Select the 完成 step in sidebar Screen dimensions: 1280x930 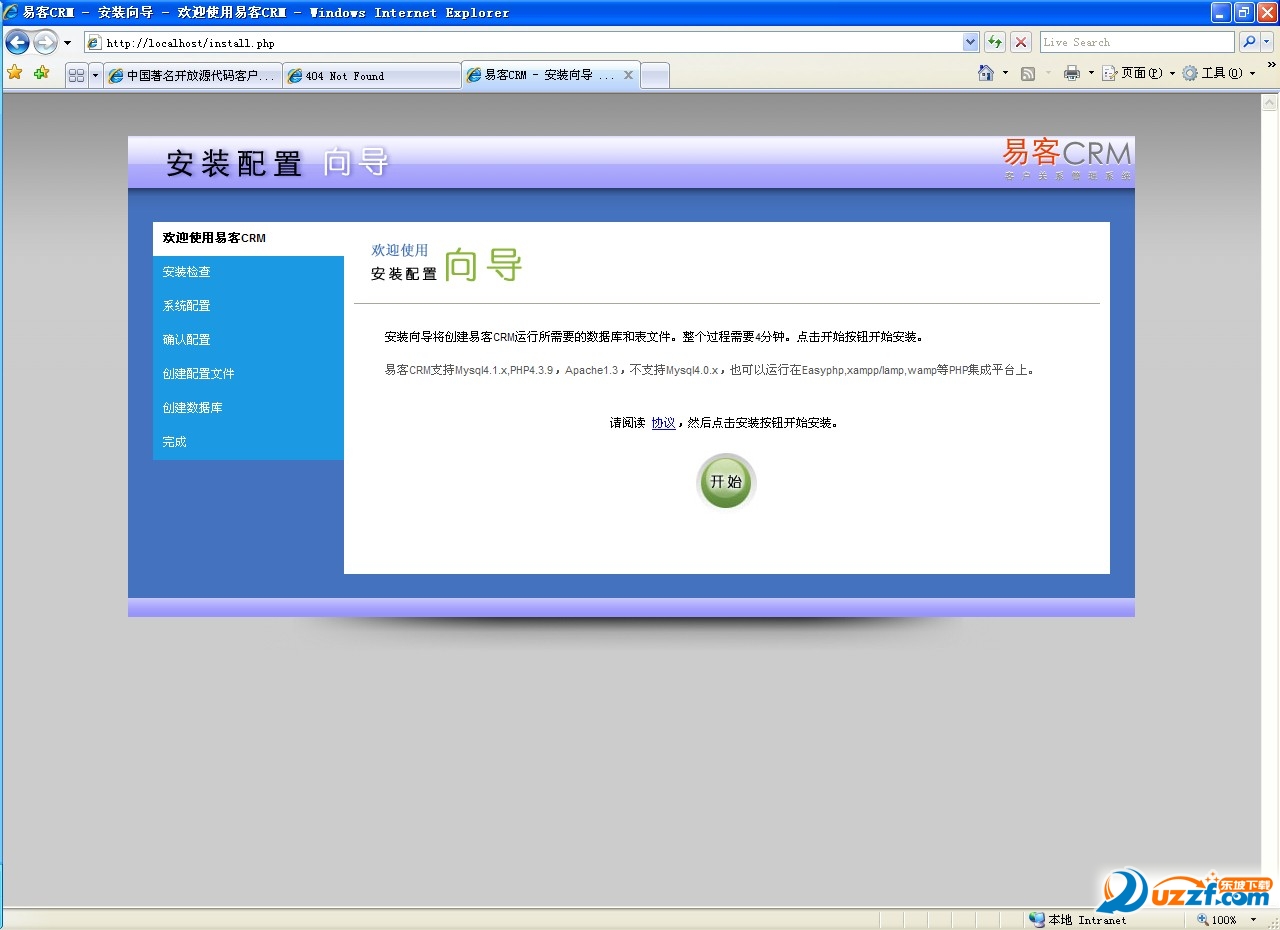click(248, 442)
